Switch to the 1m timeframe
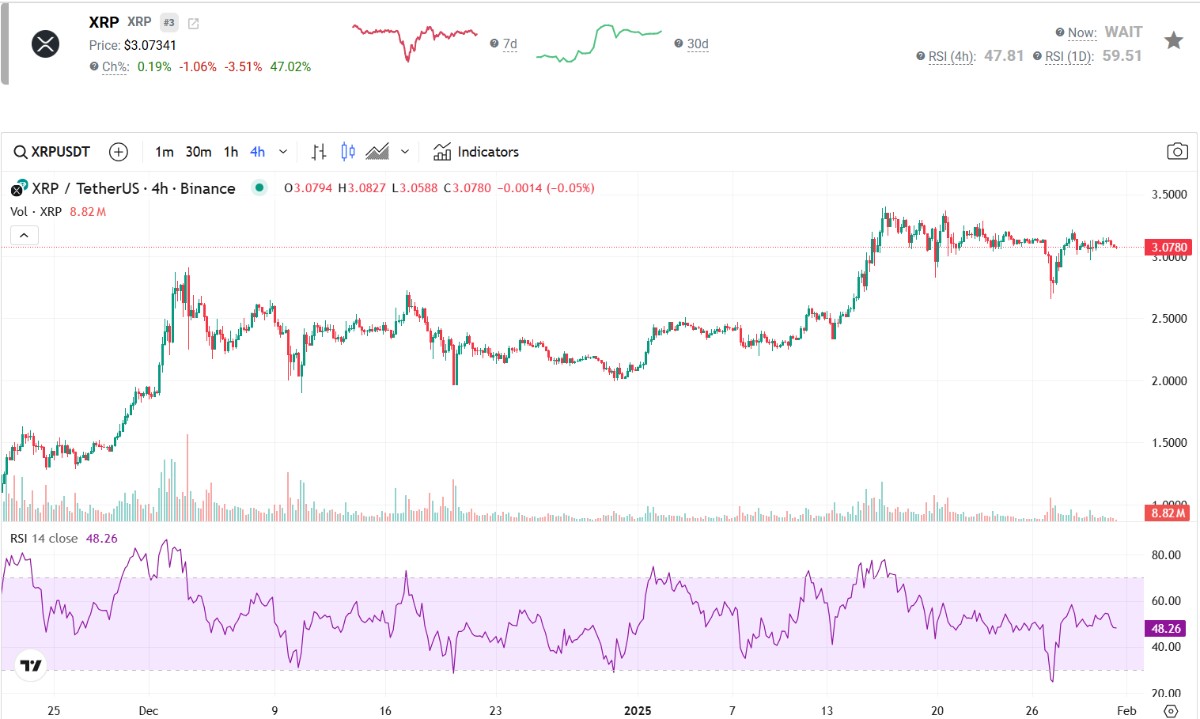Screen dimensions: 1200x719 click(x=164, y=152)
